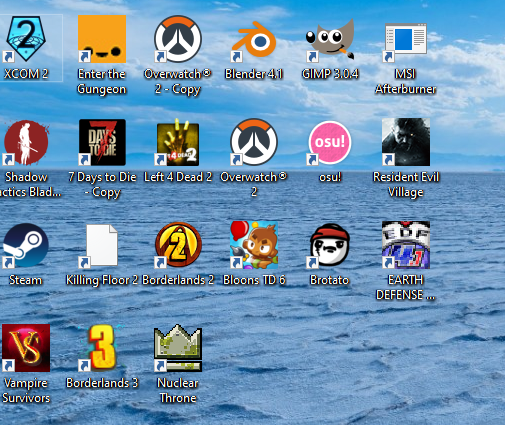
Task: Select the MSI Afterburner shortcut
Action: coord(406,39)
